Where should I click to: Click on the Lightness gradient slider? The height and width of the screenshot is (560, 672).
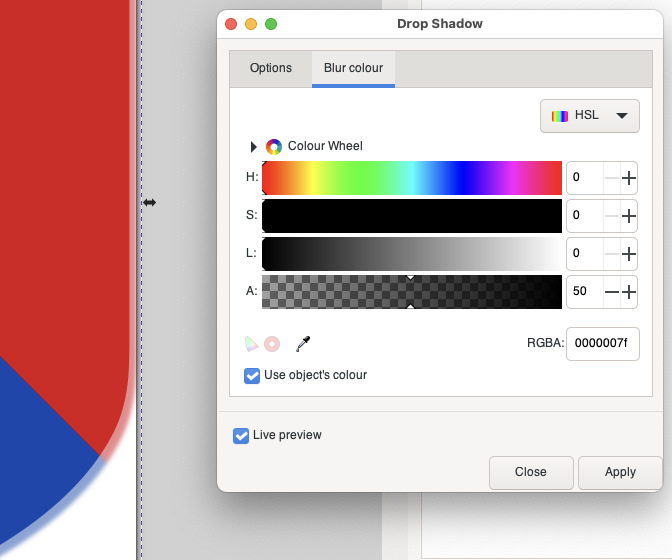point(412,254)
